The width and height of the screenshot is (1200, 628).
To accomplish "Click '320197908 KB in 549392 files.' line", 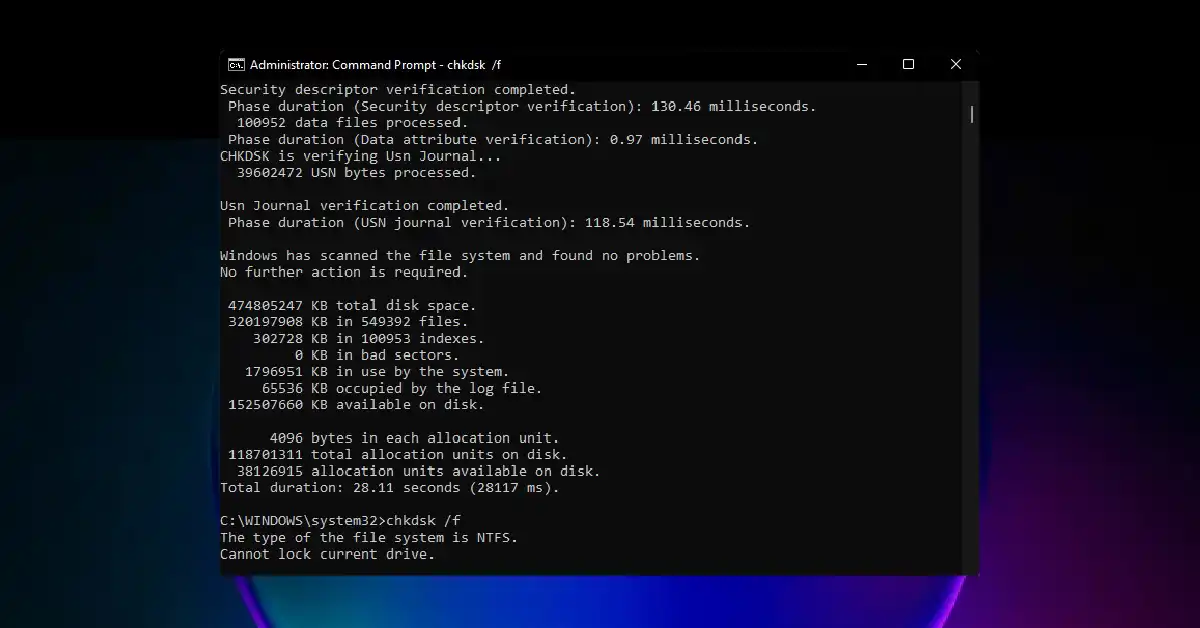I will click(x=348, y=322).
